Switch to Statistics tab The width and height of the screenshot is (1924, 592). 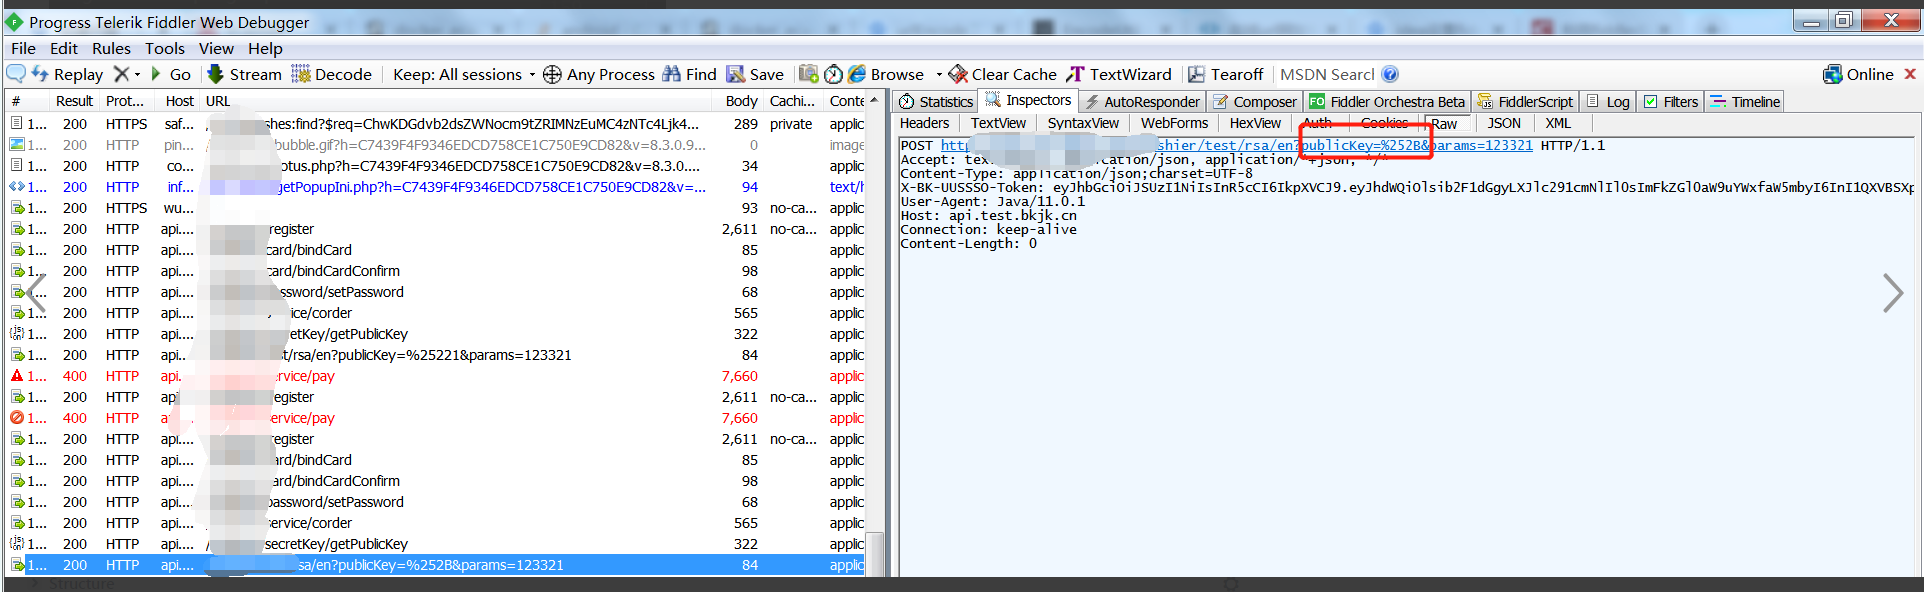[x=935, y=101]
